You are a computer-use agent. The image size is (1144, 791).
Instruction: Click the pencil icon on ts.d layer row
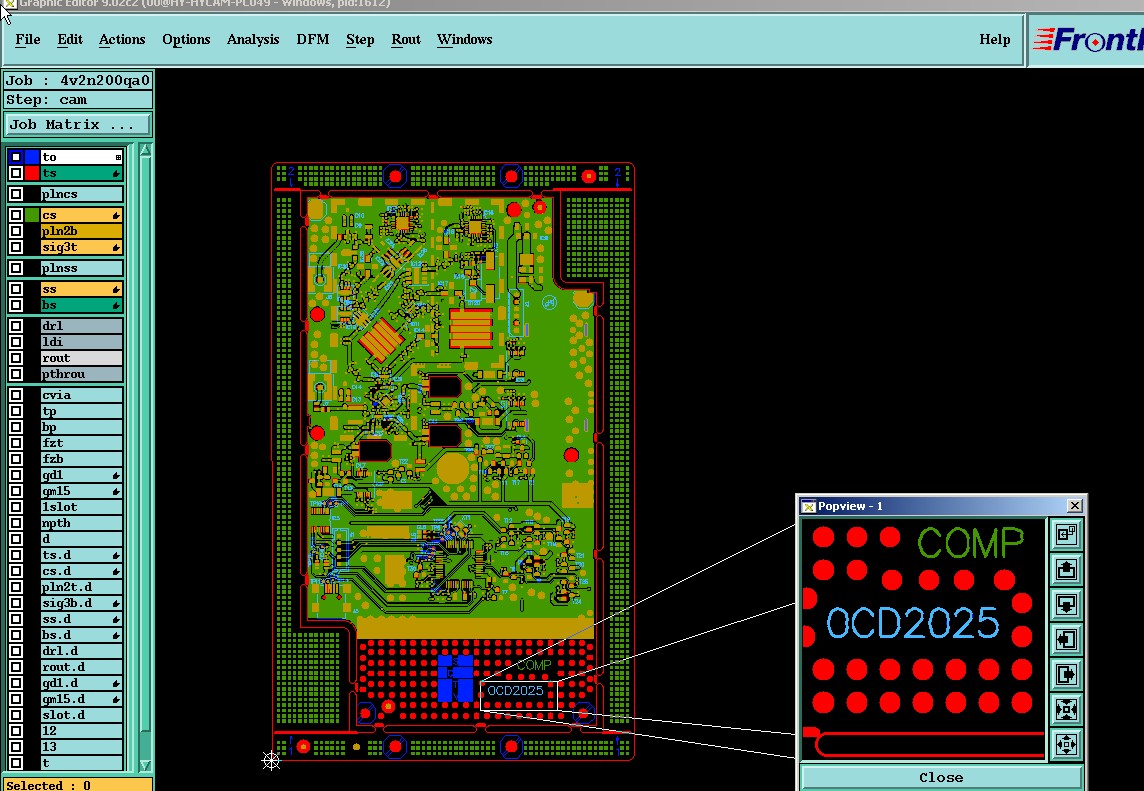click(x=116, y=555)
